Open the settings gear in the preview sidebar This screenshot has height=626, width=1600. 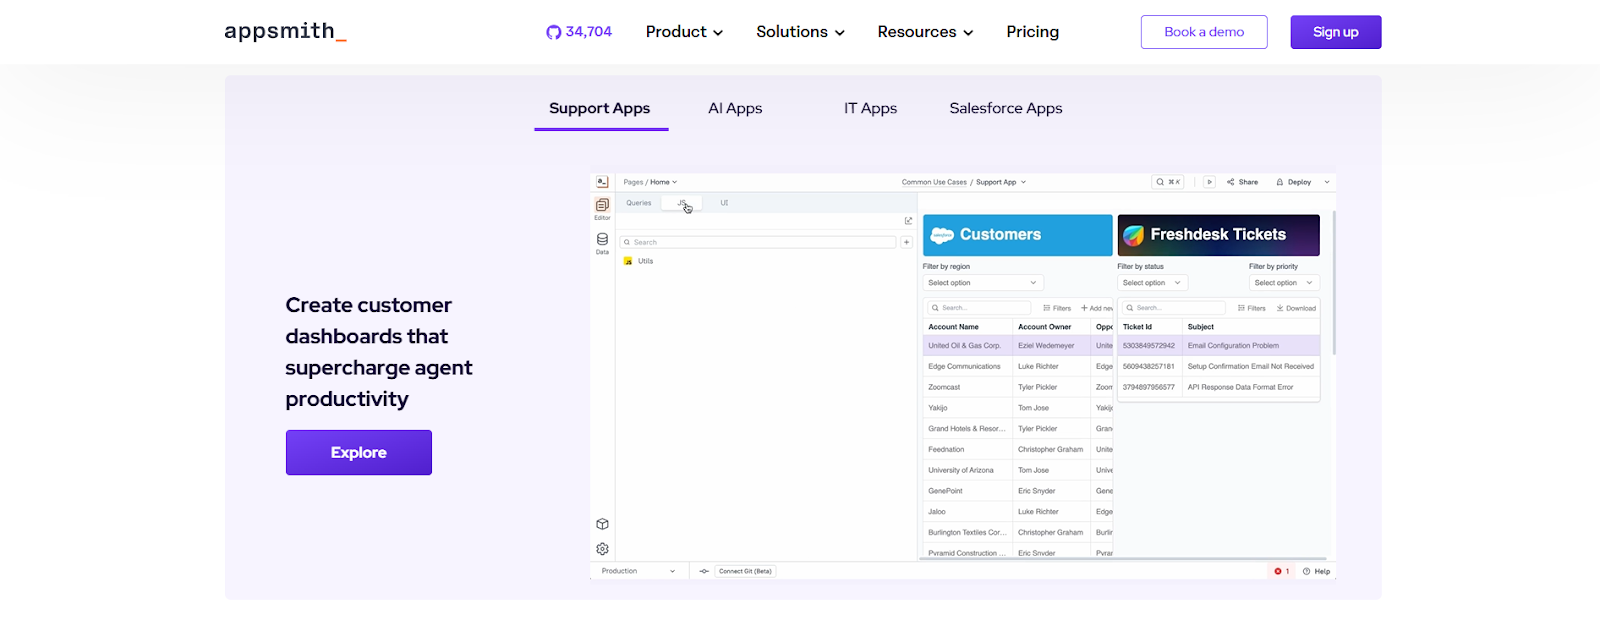point(602,549)
